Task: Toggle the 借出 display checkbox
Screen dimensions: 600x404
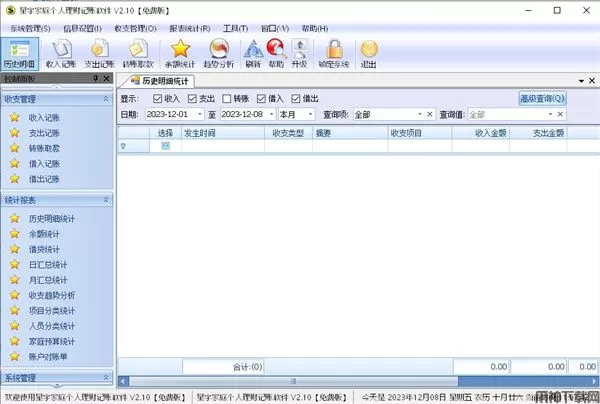Action: pos(295,99)
